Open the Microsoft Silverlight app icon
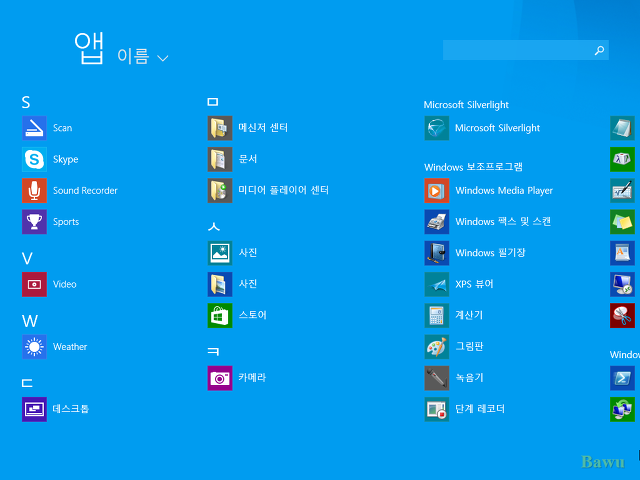Viewport: 640px width, 480px height. point(437,128)
